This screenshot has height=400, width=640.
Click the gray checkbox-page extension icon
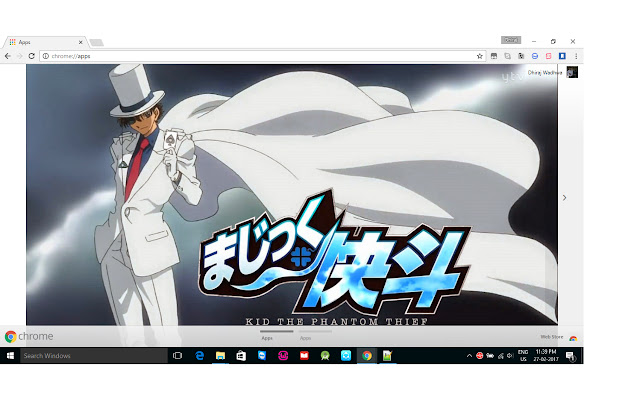507,56
